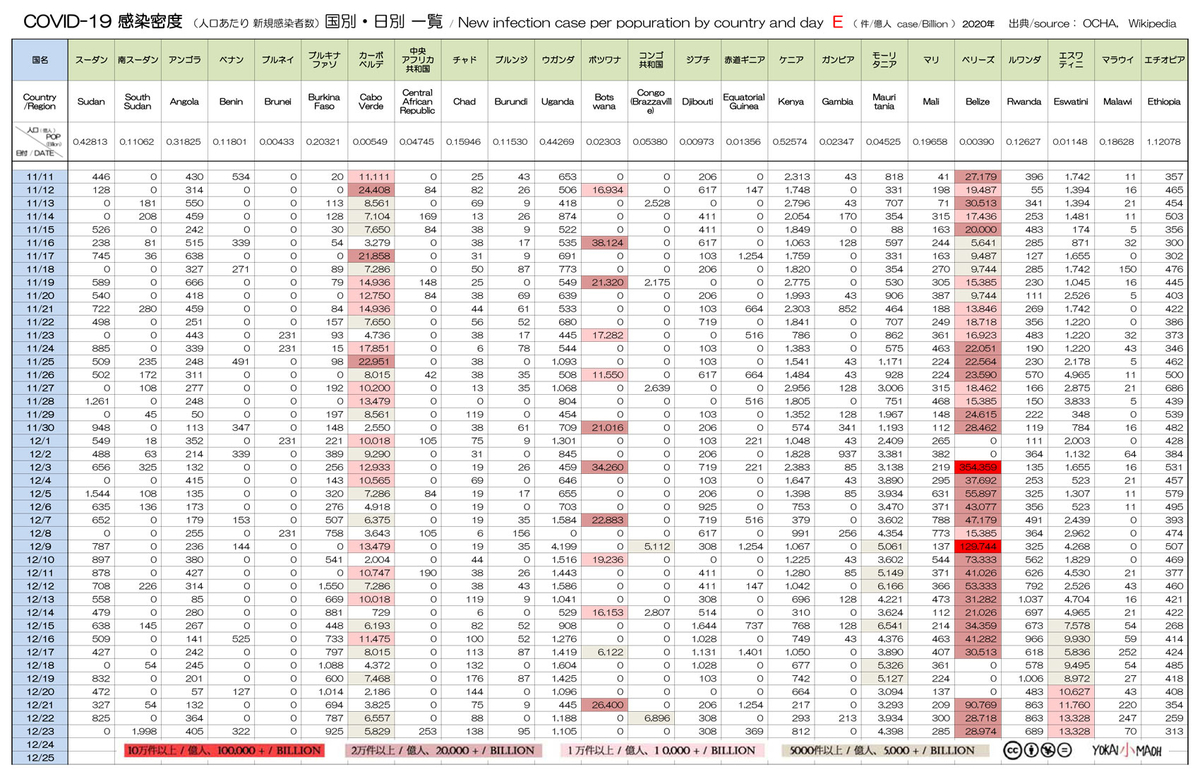Click the Congo (Brazzaville) column header

tap(650, 102)
